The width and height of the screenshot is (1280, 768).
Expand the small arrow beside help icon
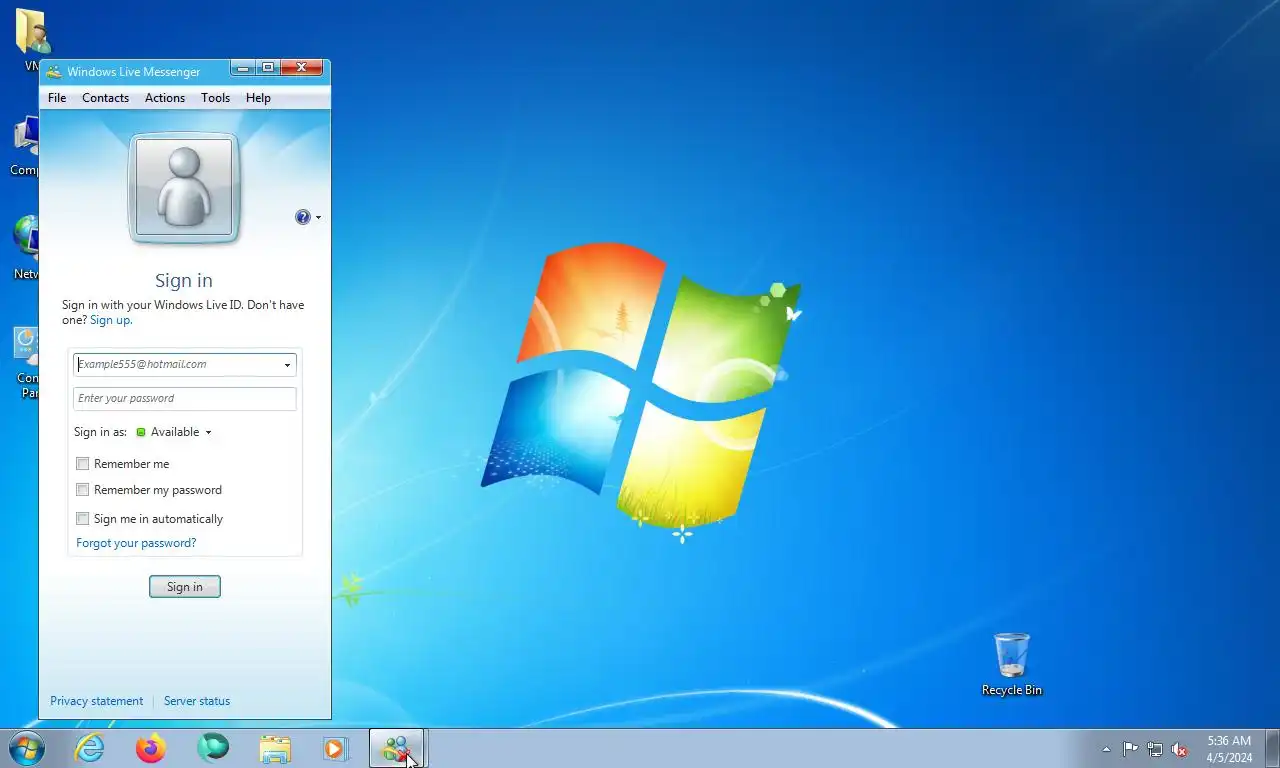(x=318, y=217)
